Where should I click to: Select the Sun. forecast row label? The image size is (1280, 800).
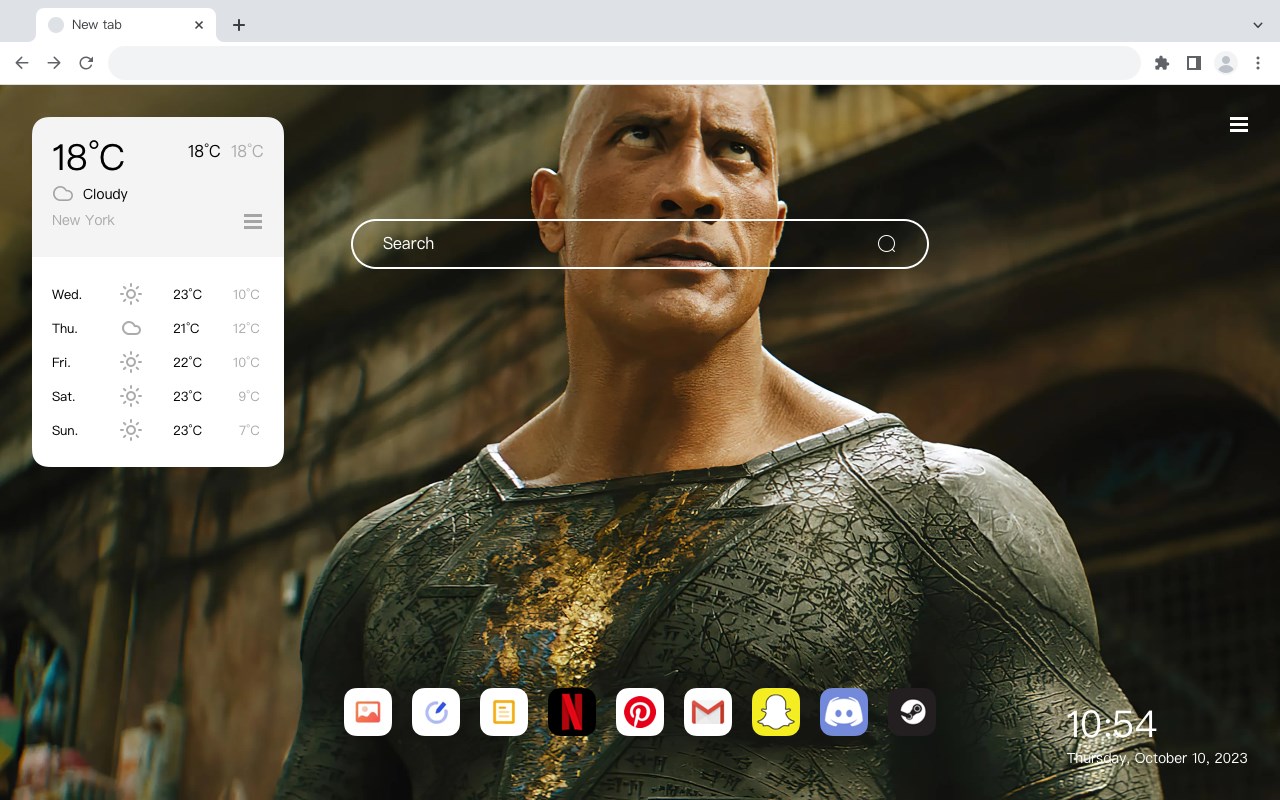tap(65, 431)
